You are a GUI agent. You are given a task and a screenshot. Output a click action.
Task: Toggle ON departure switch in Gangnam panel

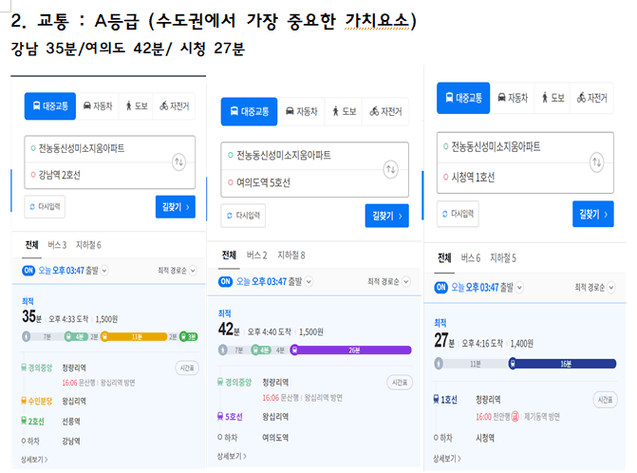pos(28,271)
